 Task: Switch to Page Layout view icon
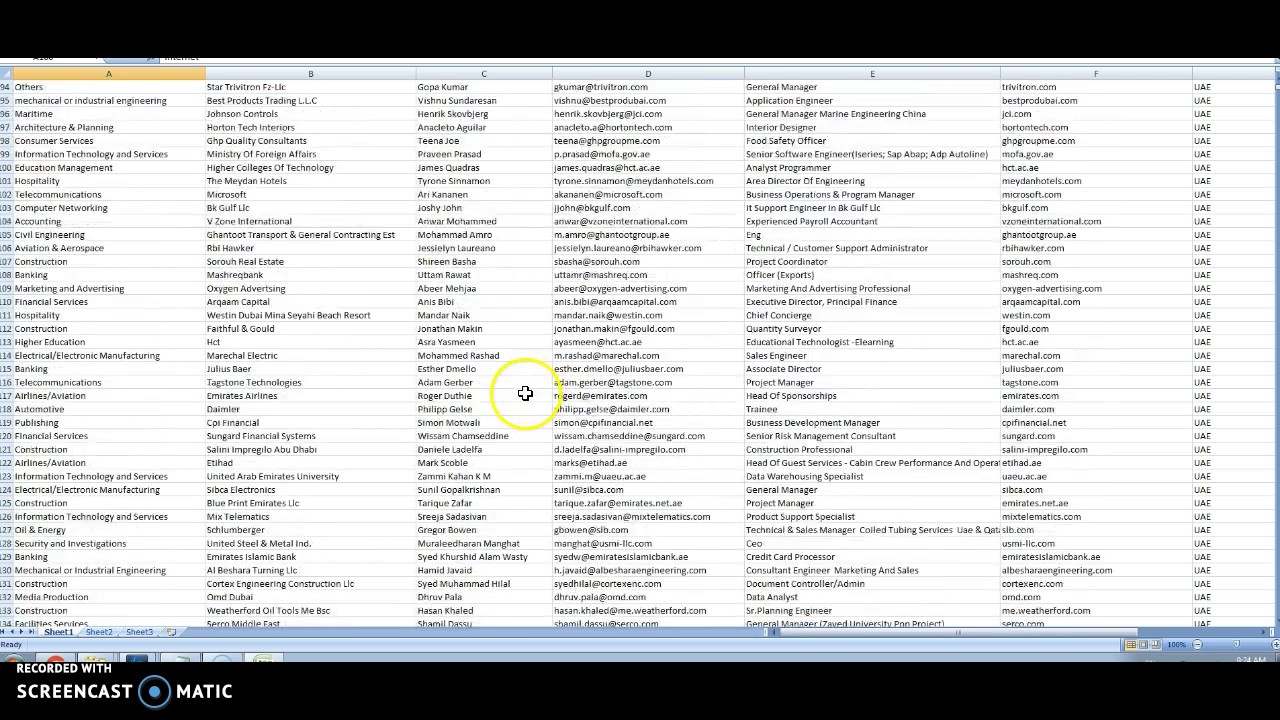1144,645
